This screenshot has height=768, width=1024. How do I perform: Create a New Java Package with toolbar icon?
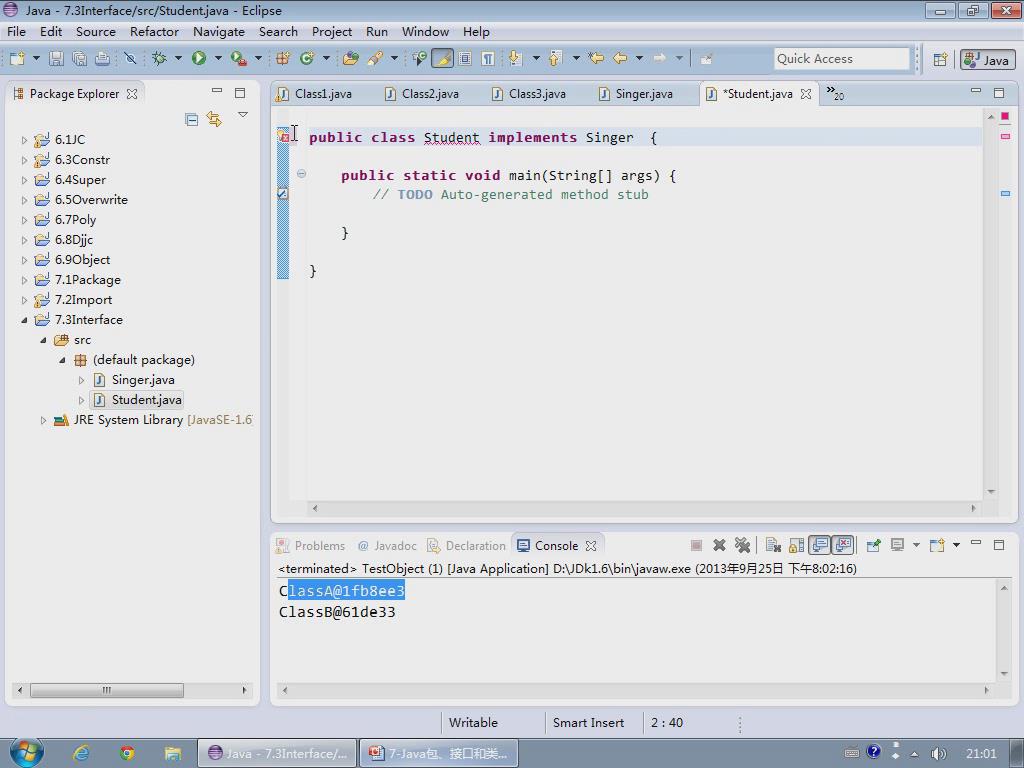click(283, 59)
